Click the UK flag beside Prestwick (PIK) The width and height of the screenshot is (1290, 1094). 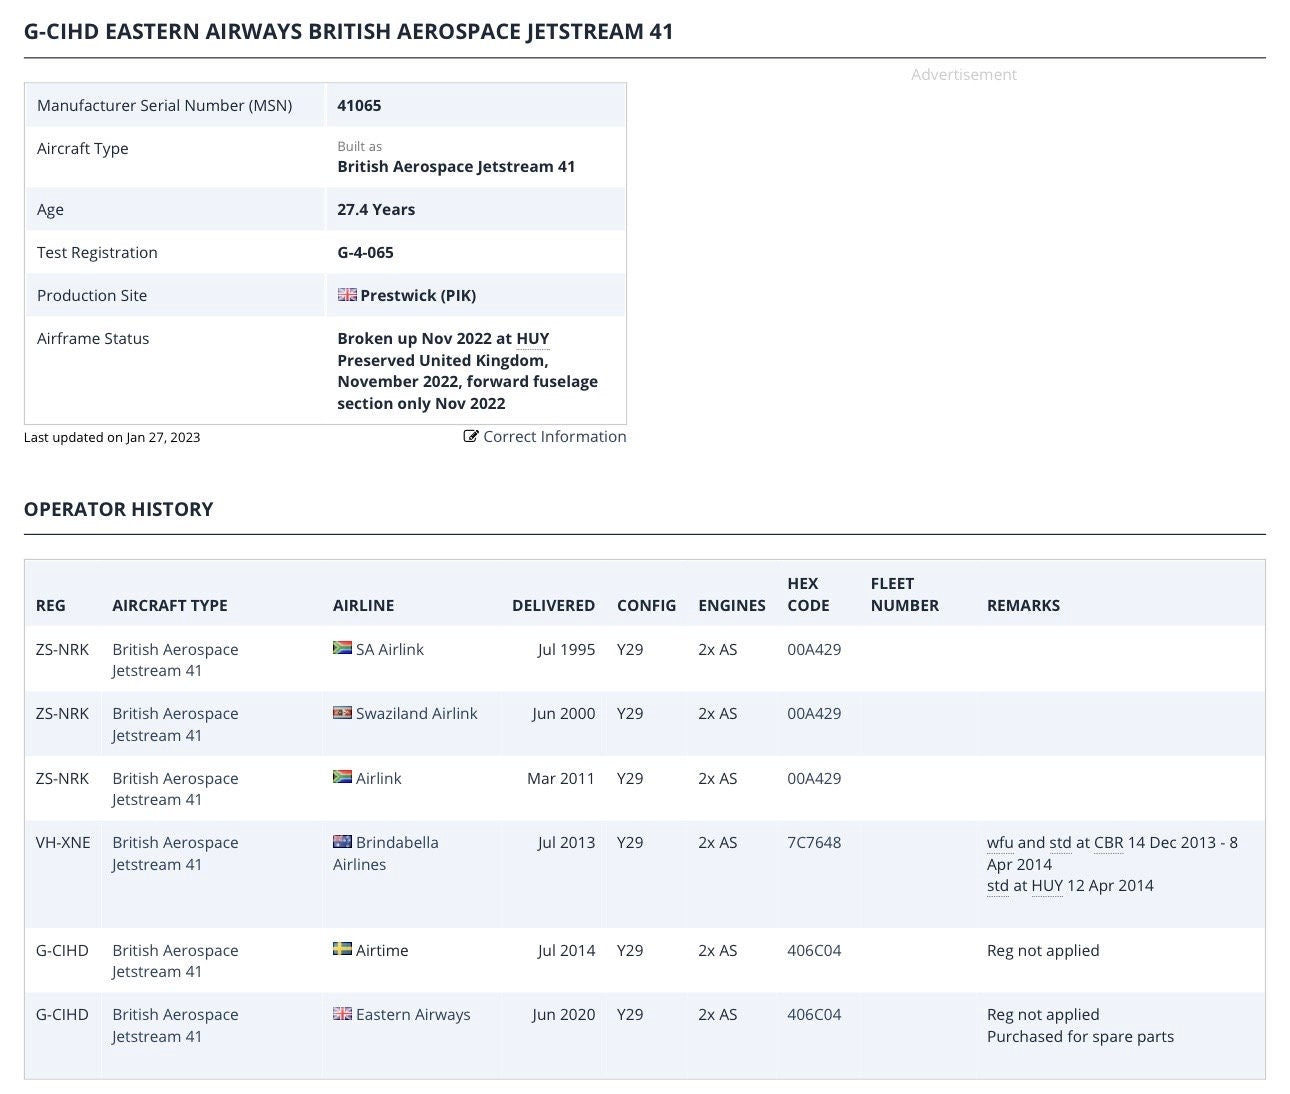point(347,295)
